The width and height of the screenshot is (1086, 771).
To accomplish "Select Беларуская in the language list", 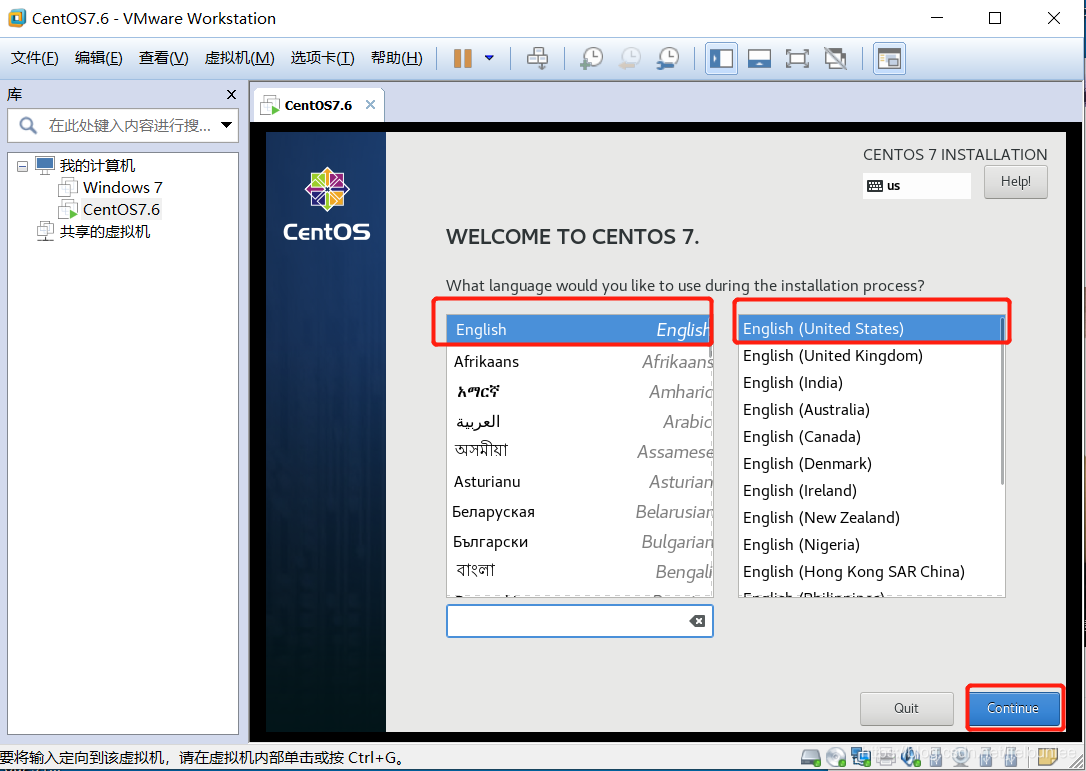I will pyautogui.click(x=579, y=512).
